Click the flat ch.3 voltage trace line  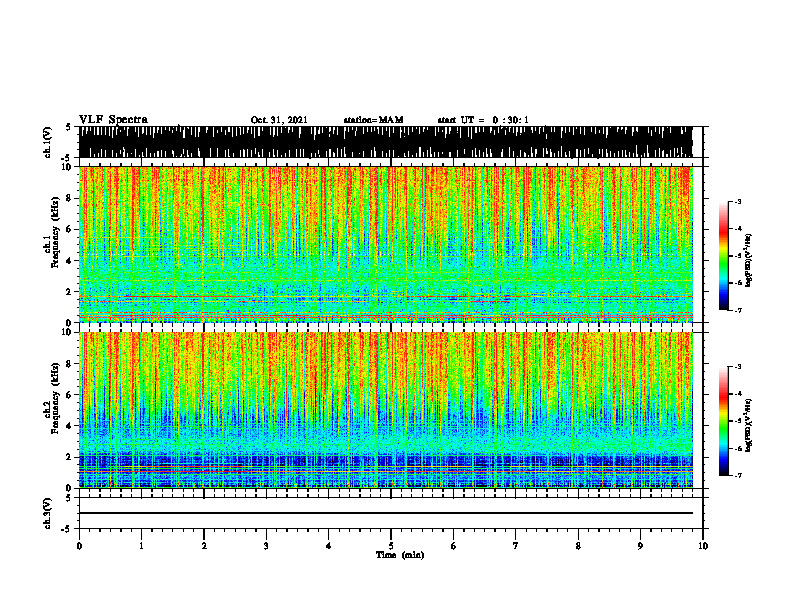coord(386,513)
